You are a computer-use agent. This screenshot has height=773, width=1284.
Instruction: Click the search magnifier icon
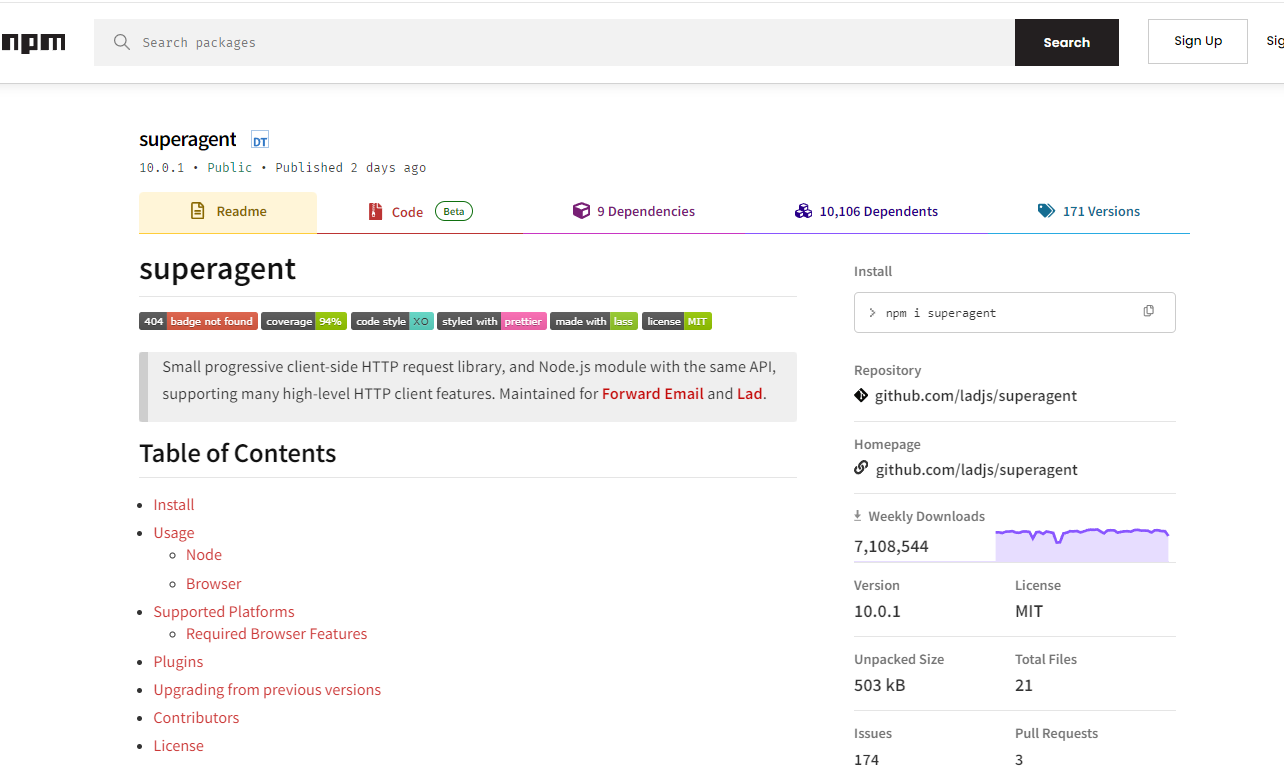coord(122,42)
